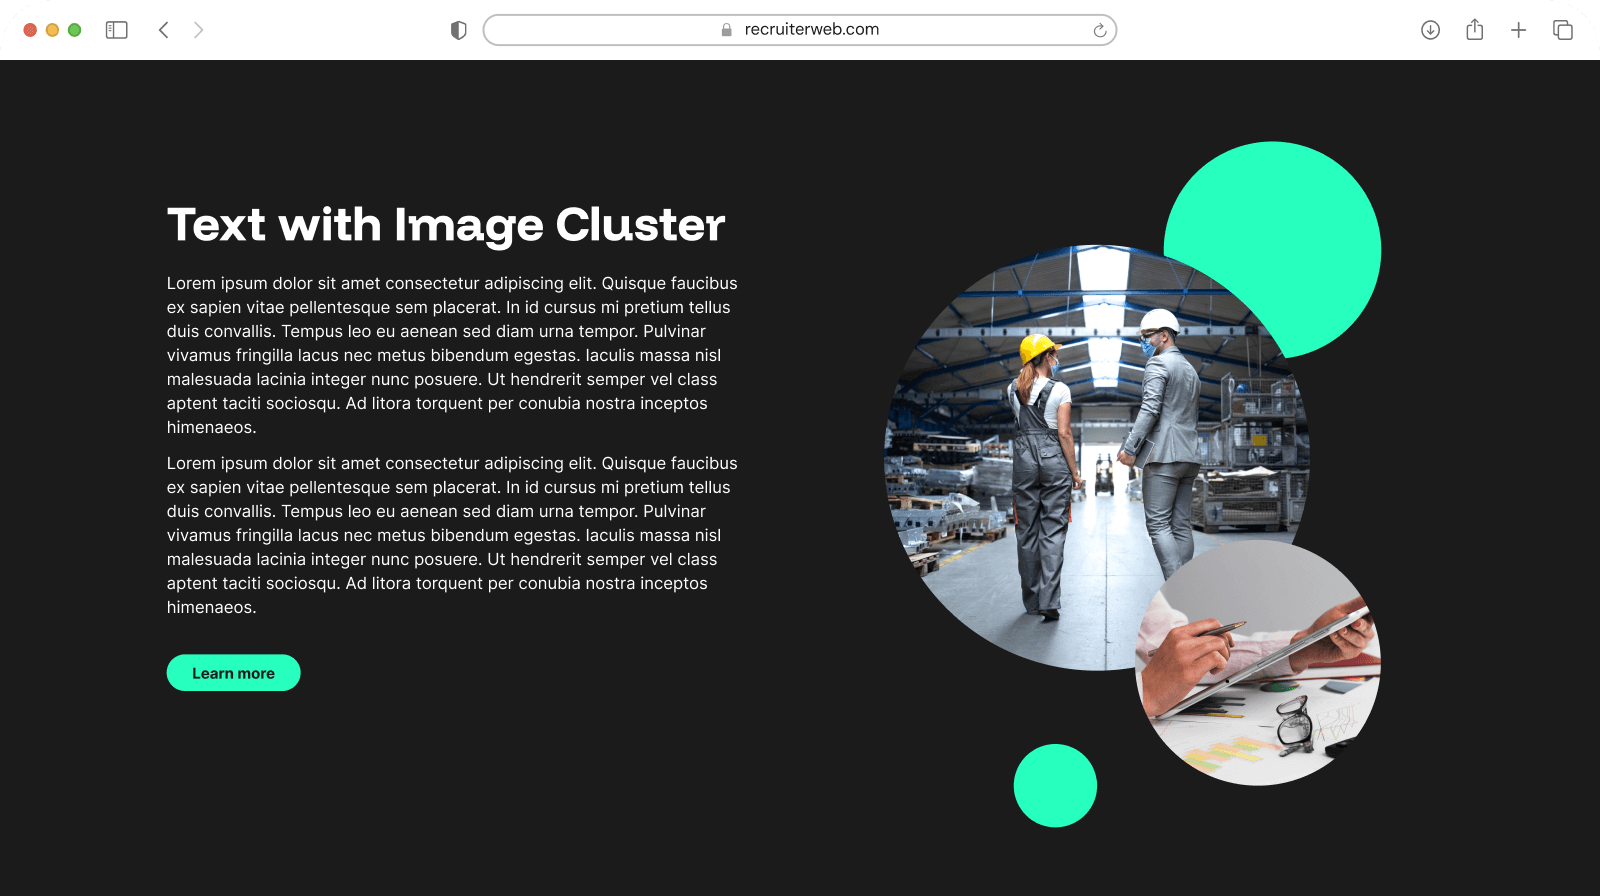Viewport: 1600px width, 896px height.
Task: Click the small green circle below images
Action: [x=1055, y=786]
